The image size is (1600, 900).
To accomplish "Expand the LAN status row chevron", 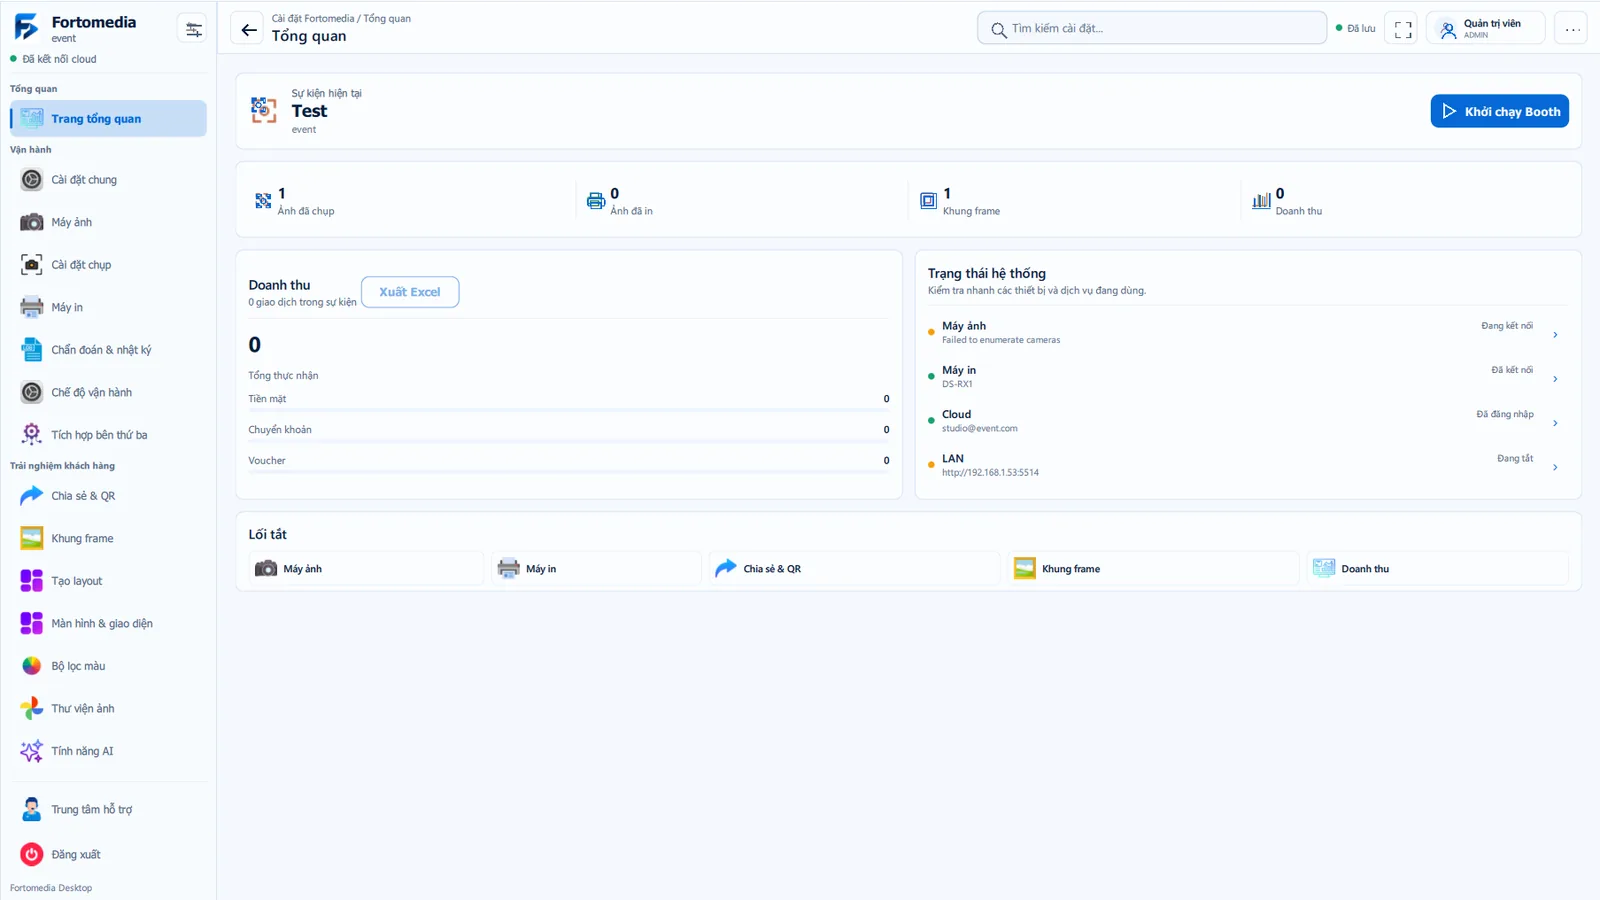I will point(1555,467).
